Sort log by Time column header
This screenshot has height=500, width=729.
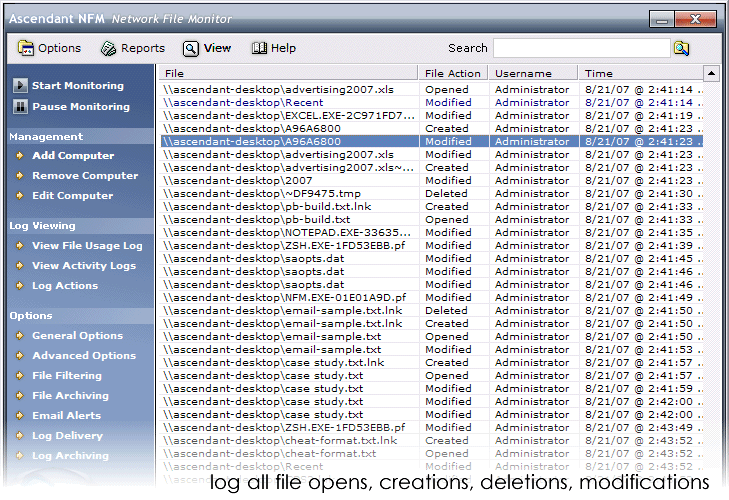click(x=640, y=73)
